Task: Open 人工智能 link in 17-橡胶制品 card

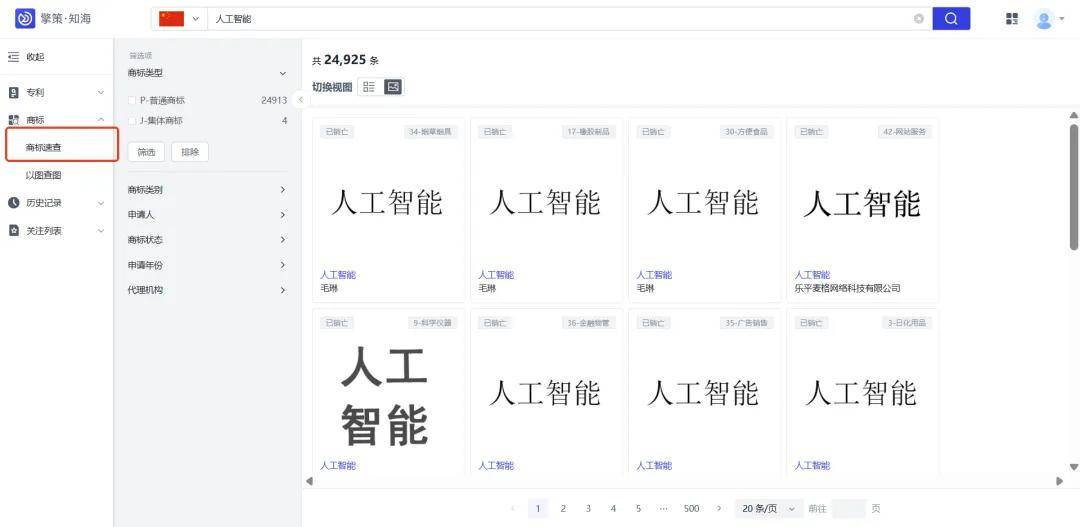Action: click(497, 275)
